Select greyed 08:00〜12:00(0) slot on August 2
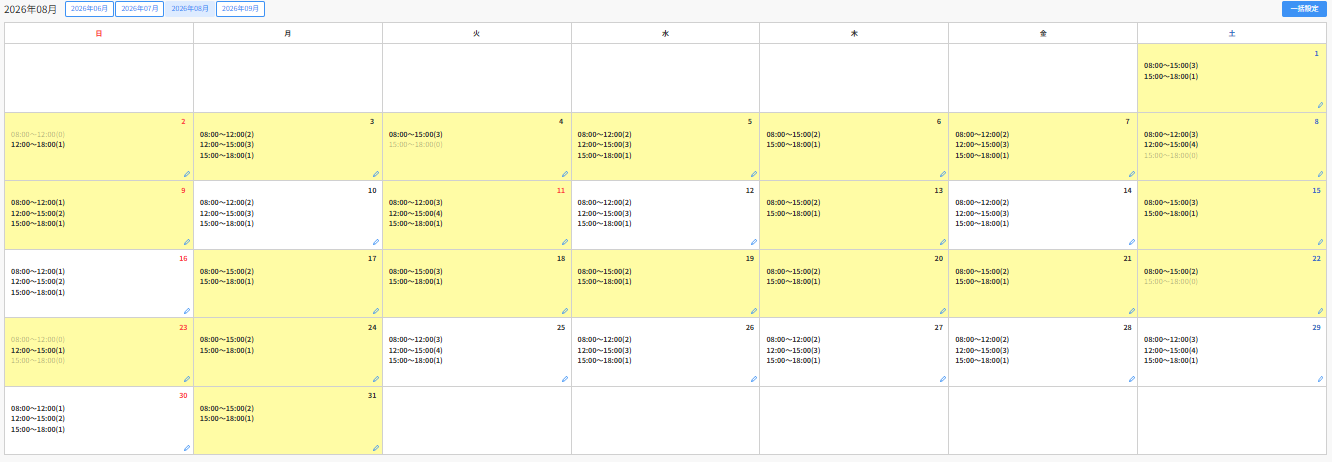The image size is (1332, 462). tap(38, 134)
